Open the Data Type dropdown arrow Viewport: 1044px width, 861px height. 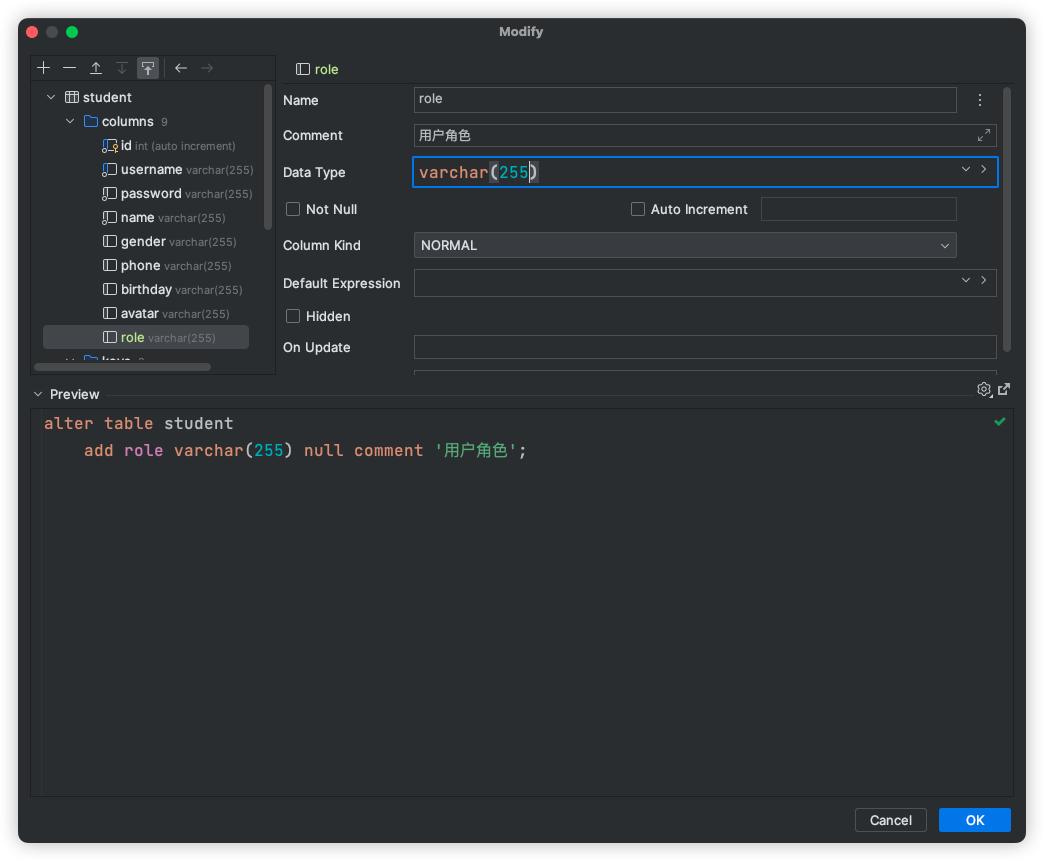[x=966, y=170]
